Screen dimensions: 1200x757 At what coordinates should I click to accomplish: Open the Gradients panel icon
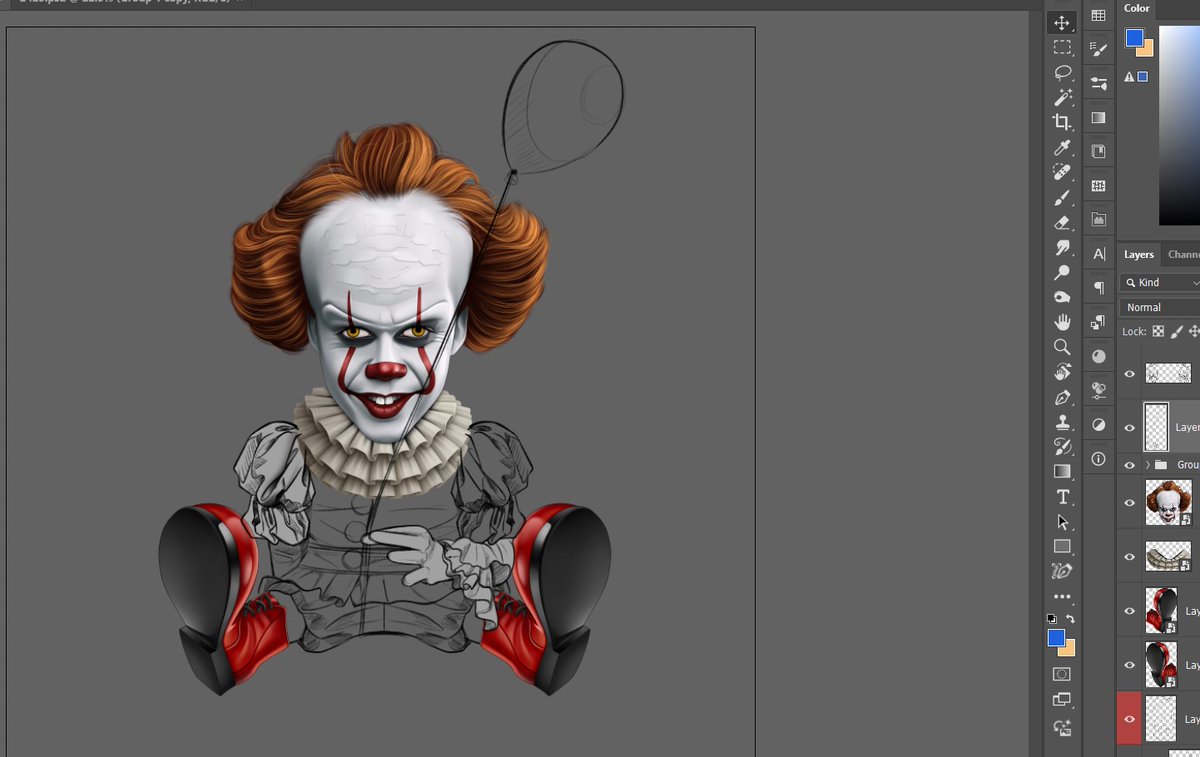click(1099, 117)
